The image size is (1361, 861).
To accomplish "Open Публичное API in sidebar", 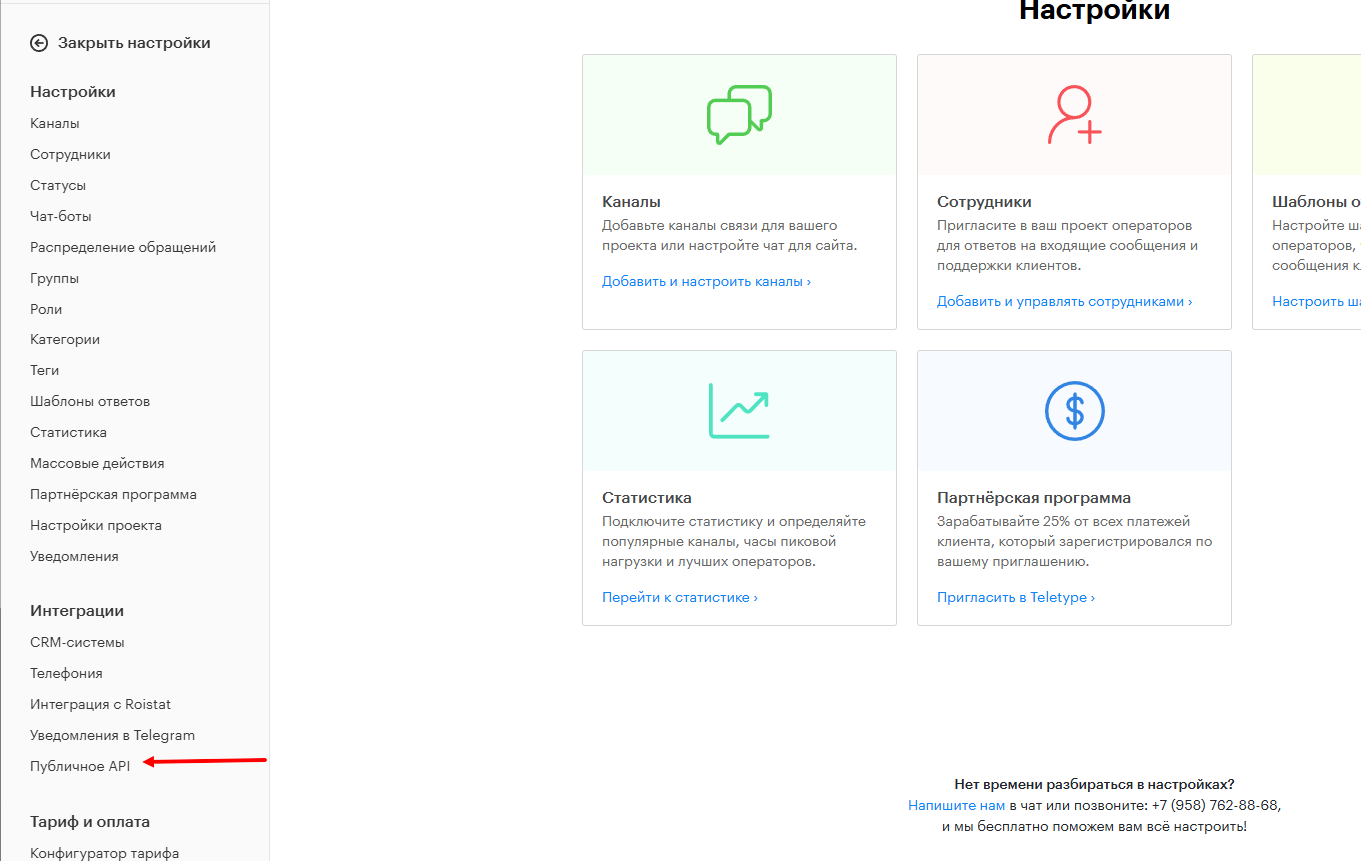I will (80, 766).
